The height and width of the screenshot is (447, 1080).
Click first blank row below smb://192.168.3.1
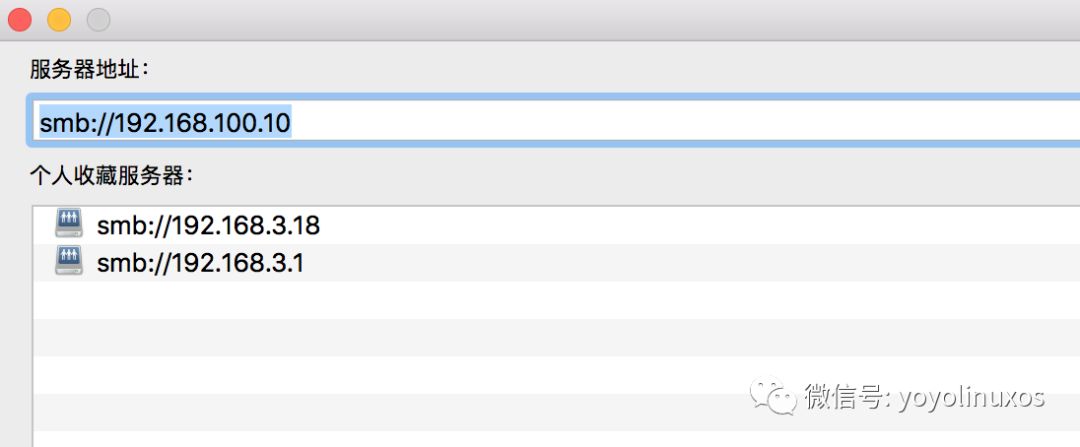pyautogui.click(x=557, y=300)
